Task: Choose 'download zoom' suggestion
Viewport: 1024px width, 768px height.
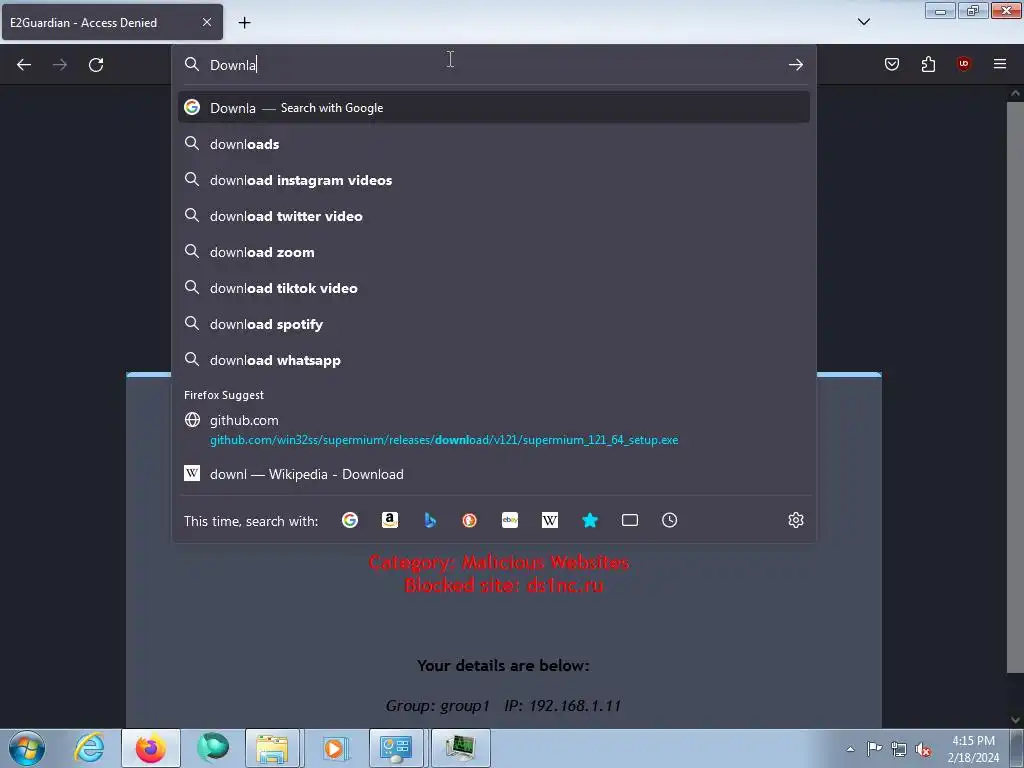Action: 494,251
